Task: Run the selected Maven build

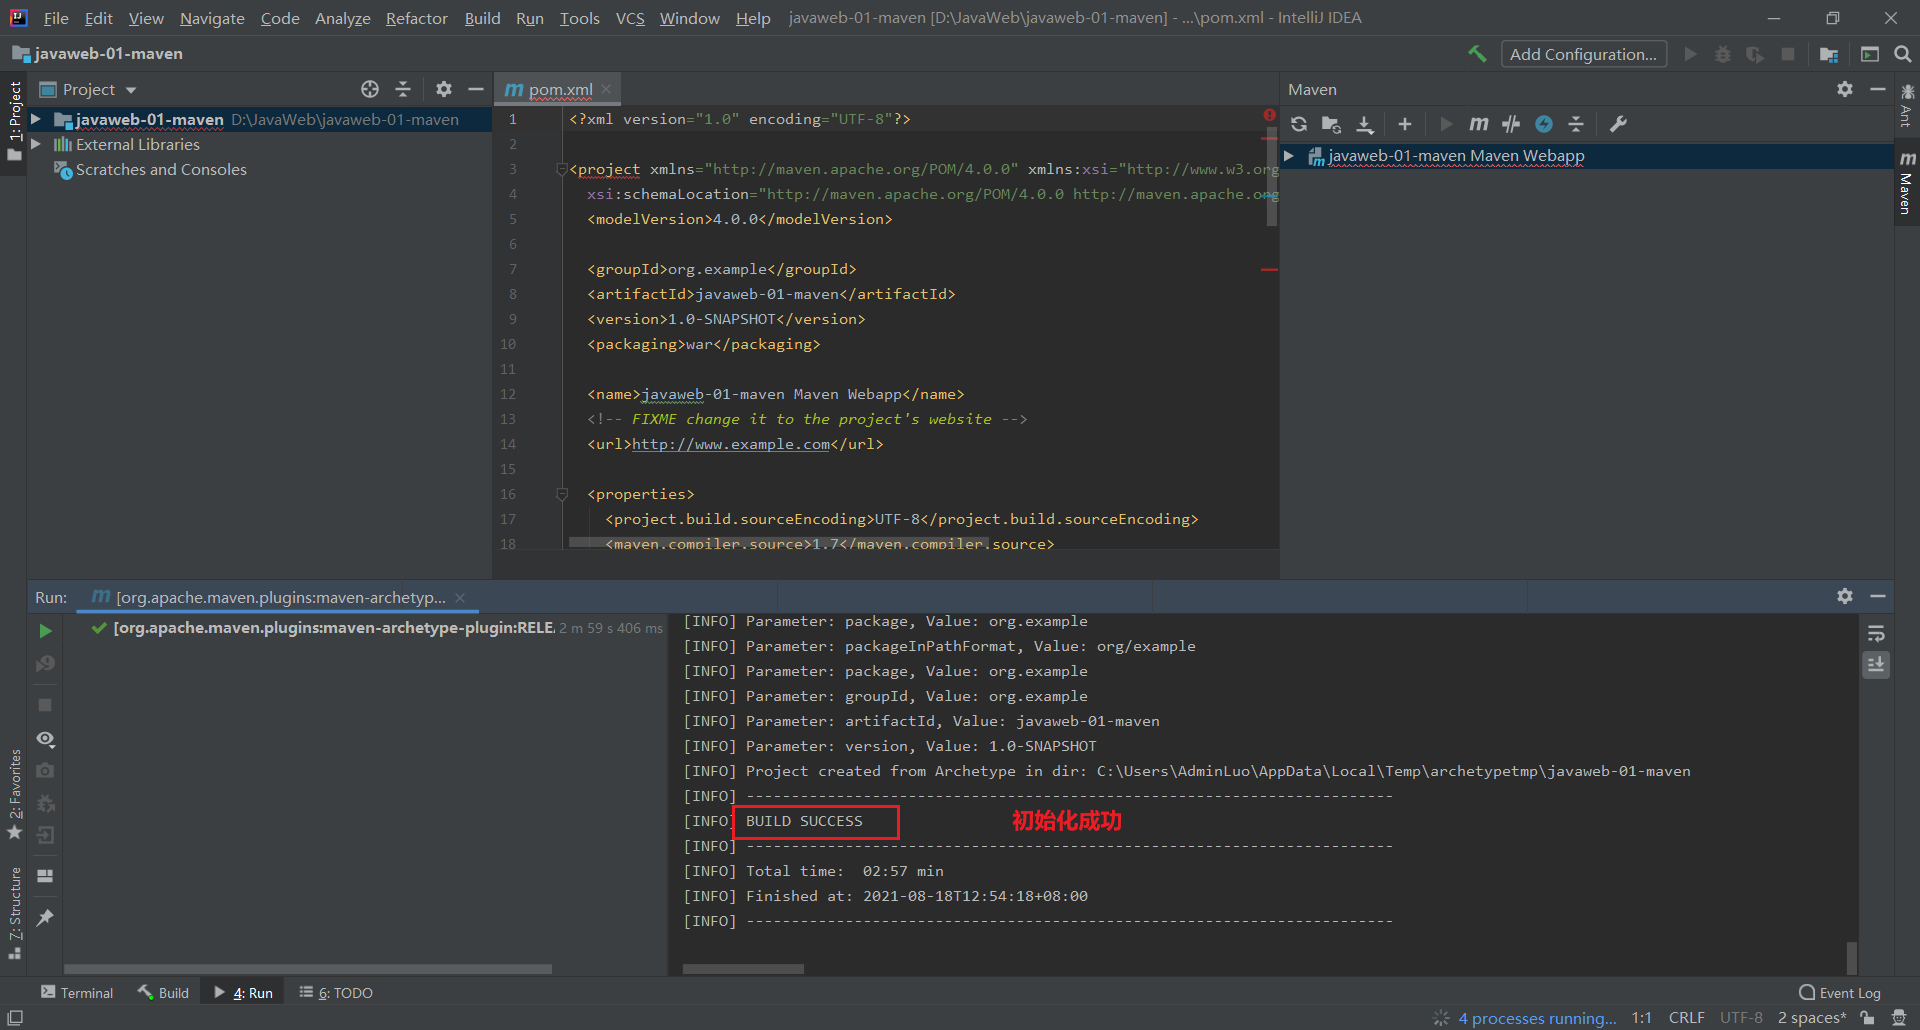Action: 1446,124
